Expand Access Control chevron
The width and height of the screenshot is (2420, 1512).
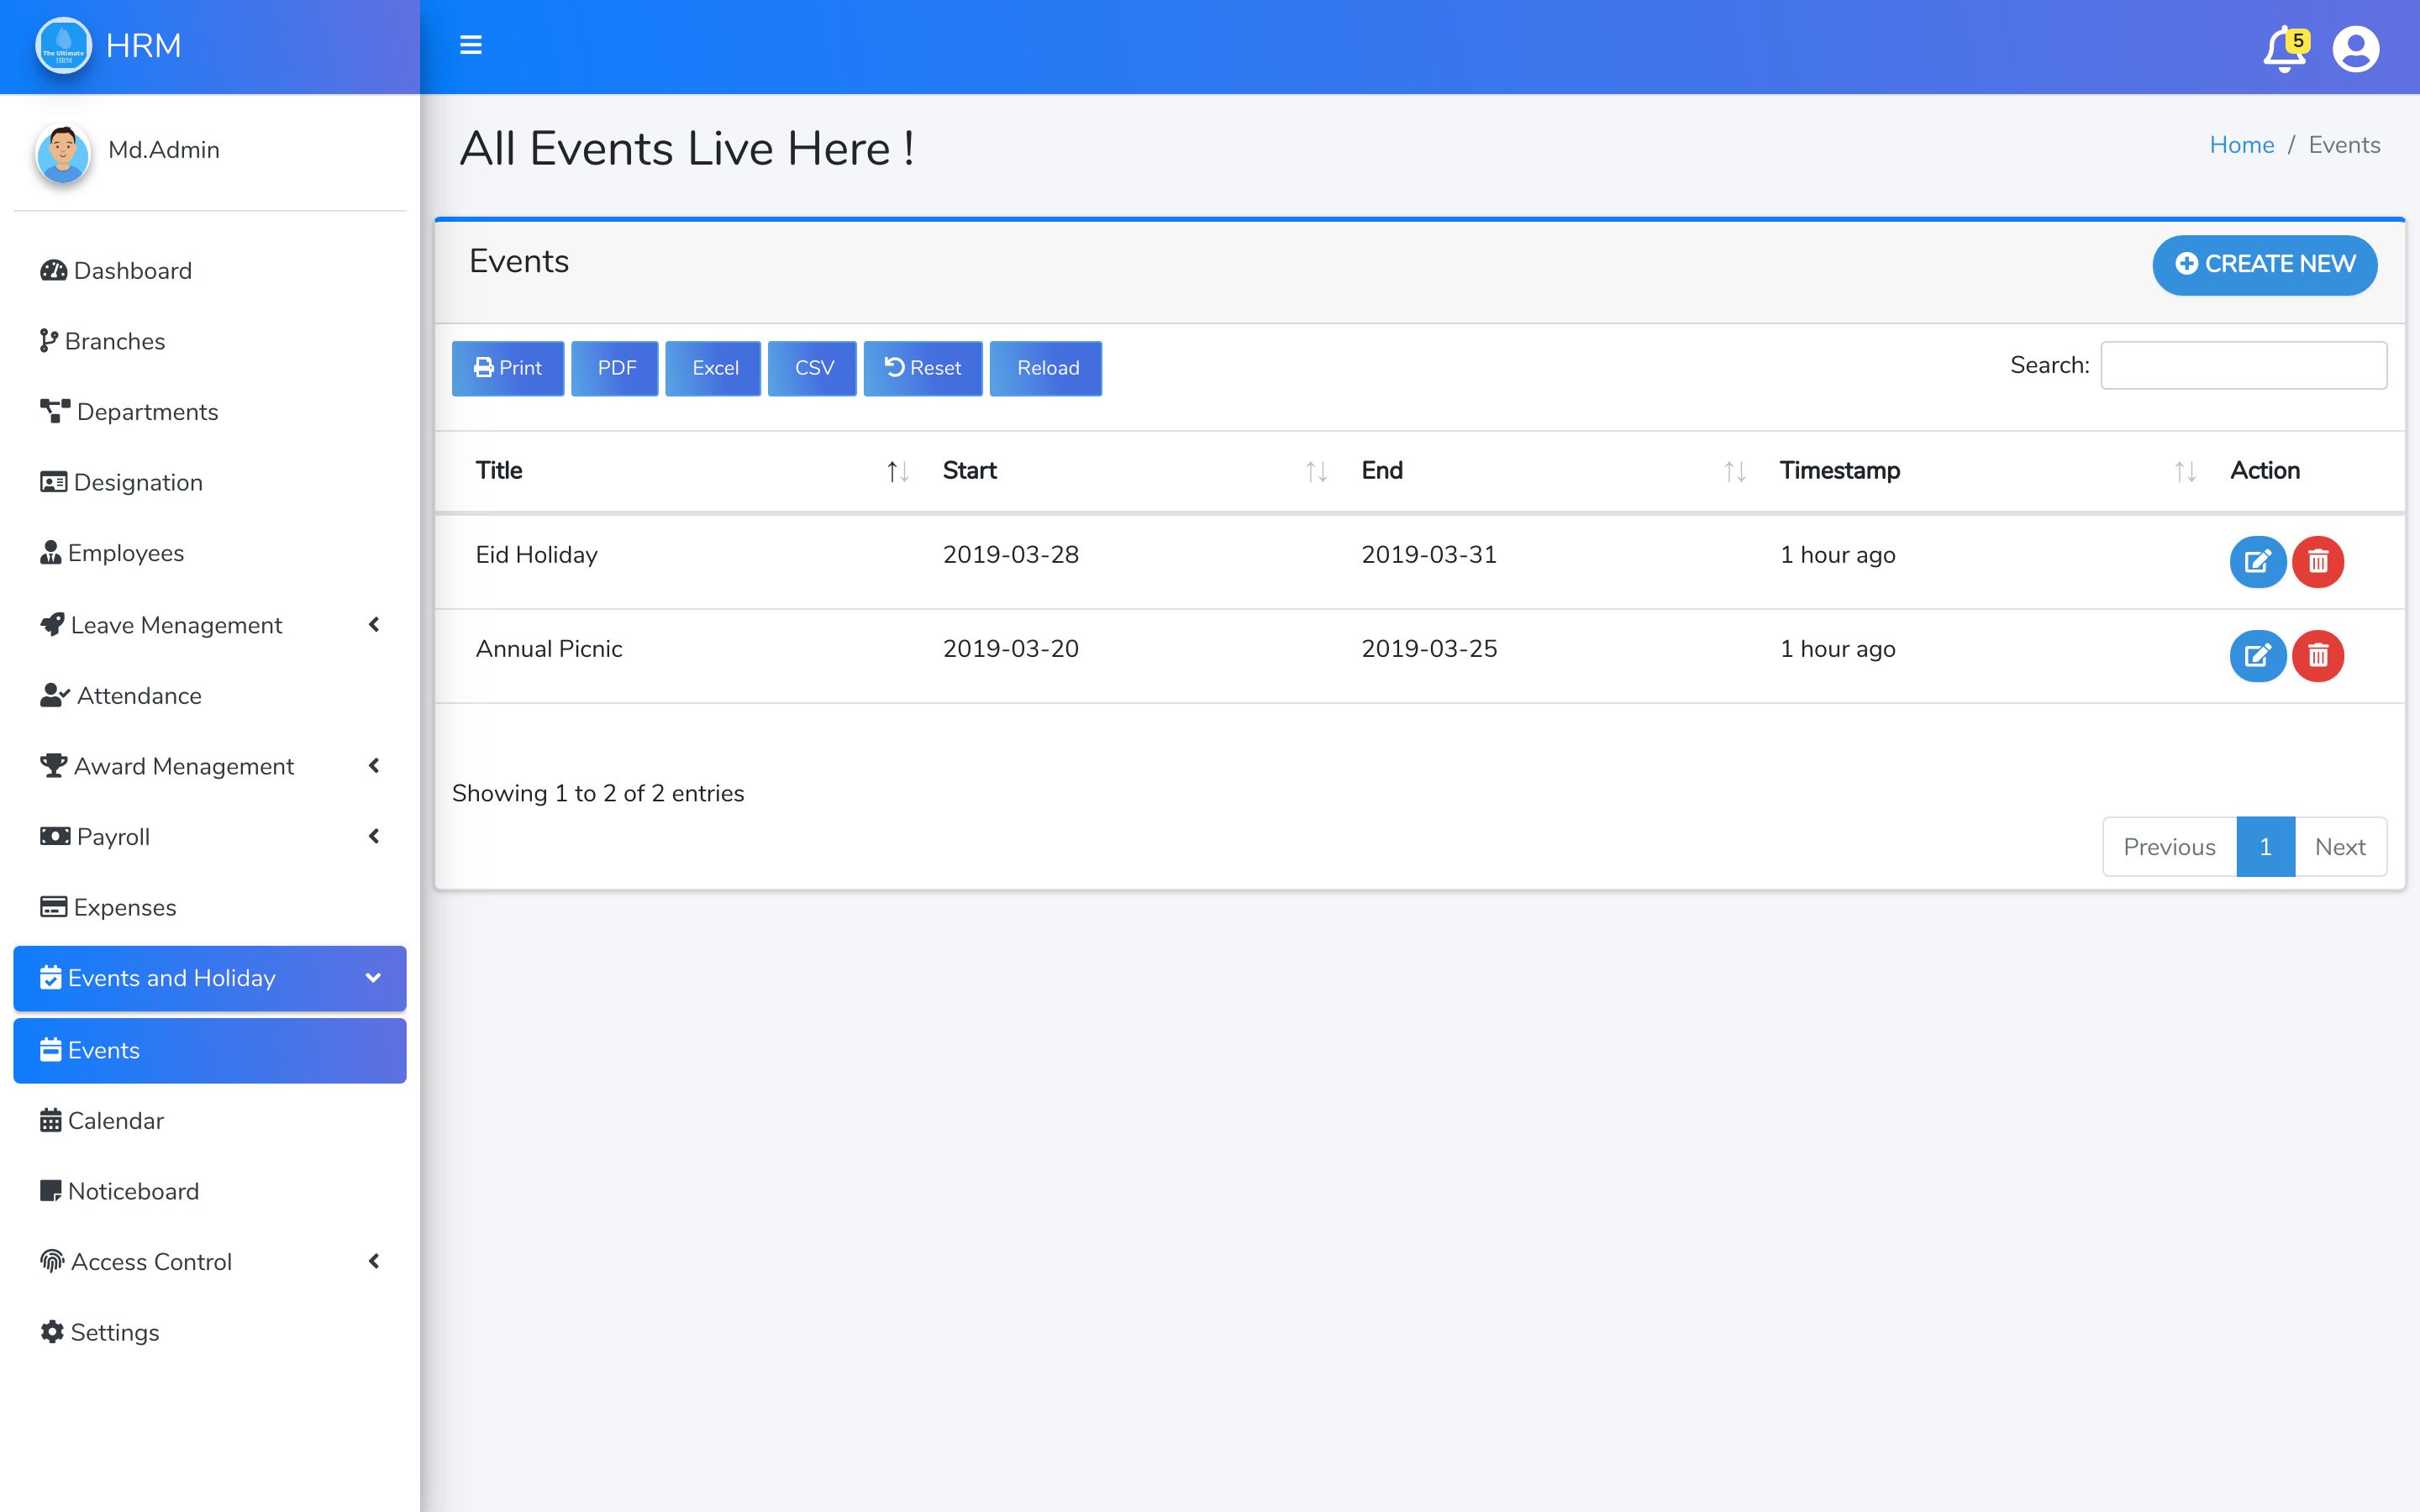pyautogui.click(x=374, y=1261)
